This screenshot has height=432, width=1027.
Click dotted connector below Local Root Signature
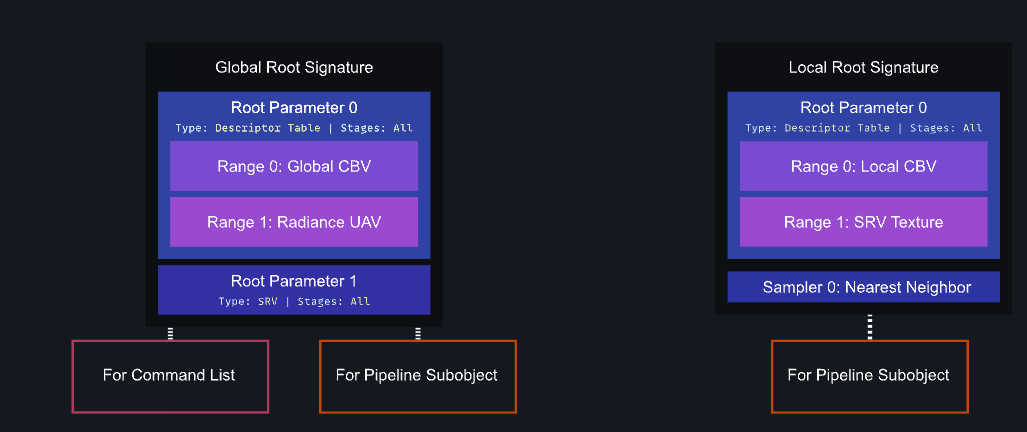[x=870, y=327]
